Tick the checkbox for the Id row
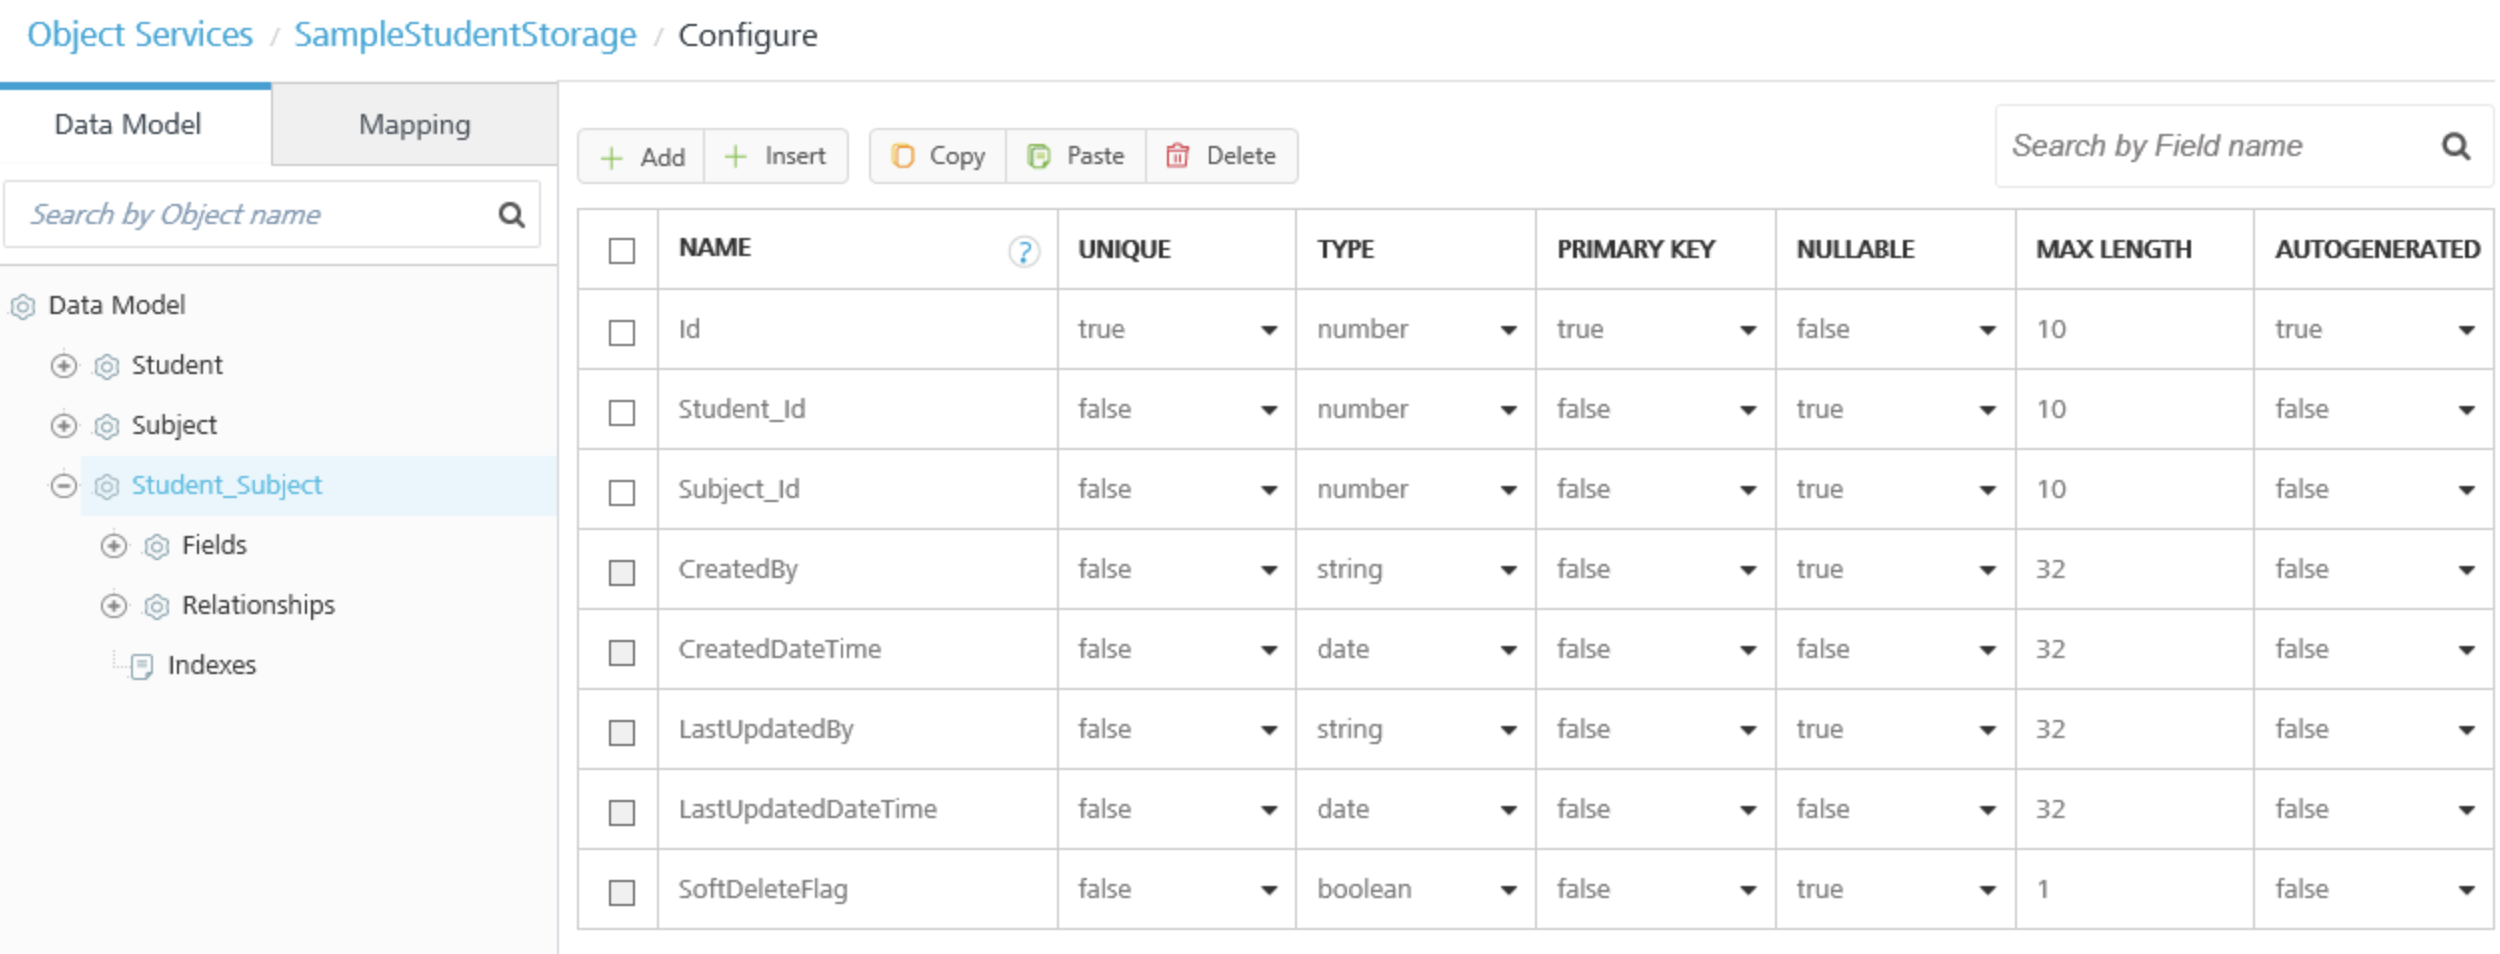Screen dimensions: 2500x954 (622, 331)
